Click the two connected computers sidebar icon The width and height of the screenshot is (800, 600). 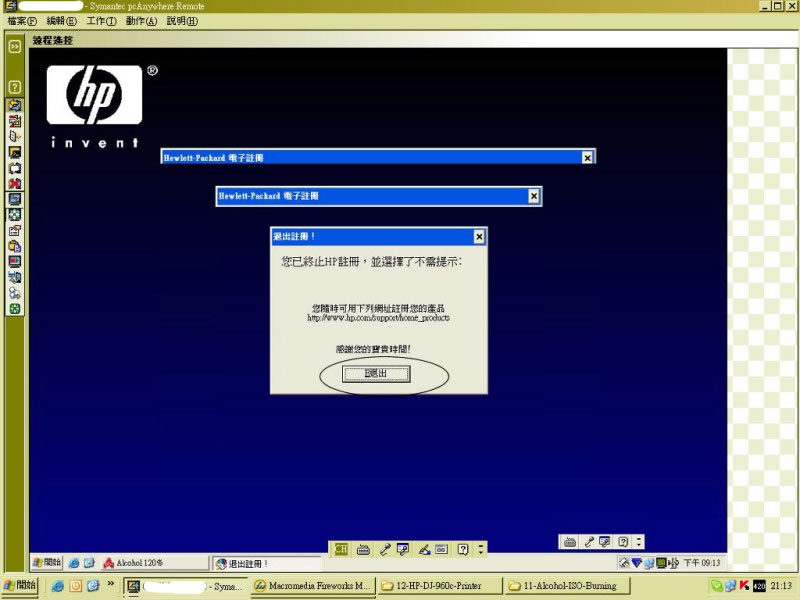[x=15, y=278]
